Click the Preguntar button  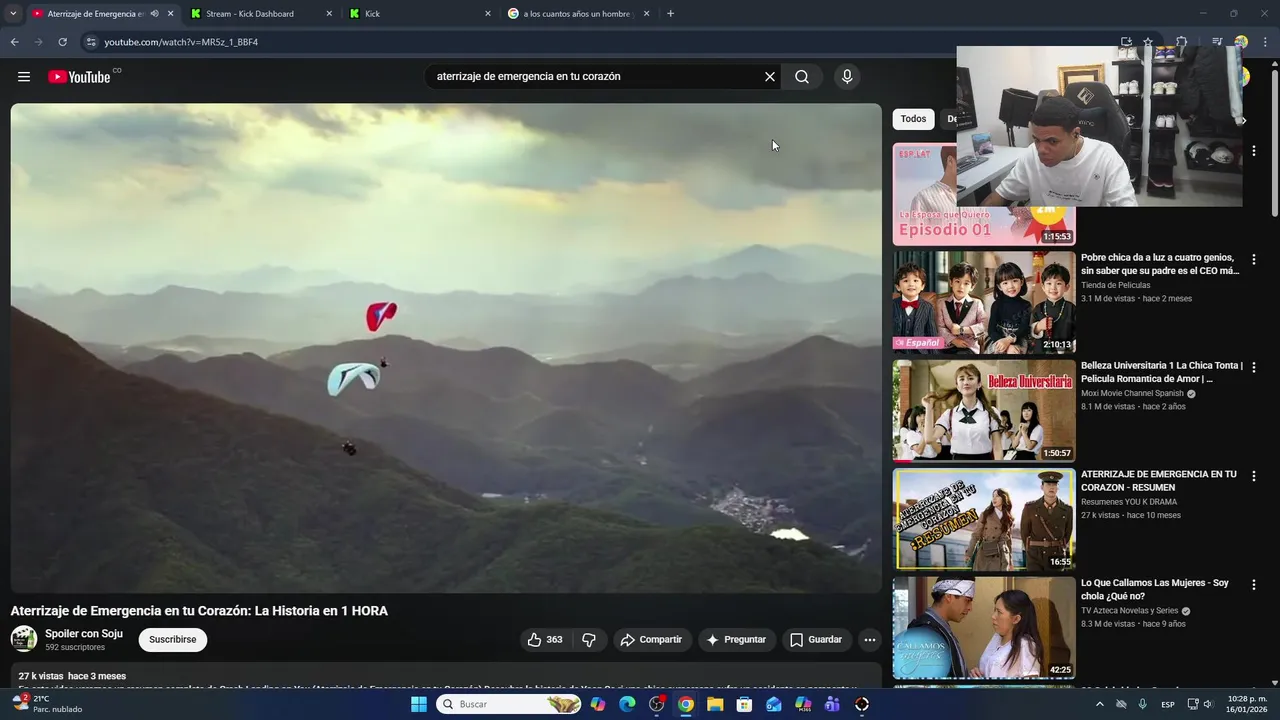736,640
